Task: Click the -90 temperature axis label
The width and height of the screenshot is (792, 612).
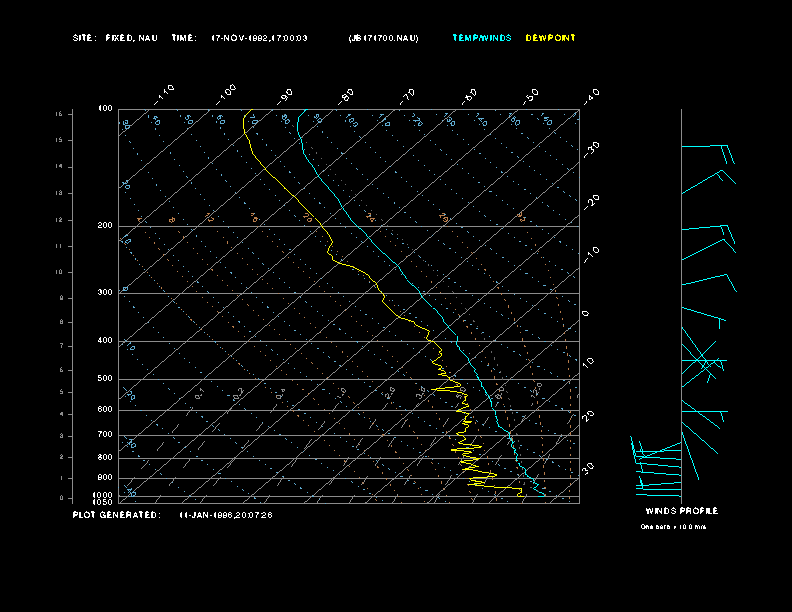Action: pyautogui.click(x=286, y=95)
